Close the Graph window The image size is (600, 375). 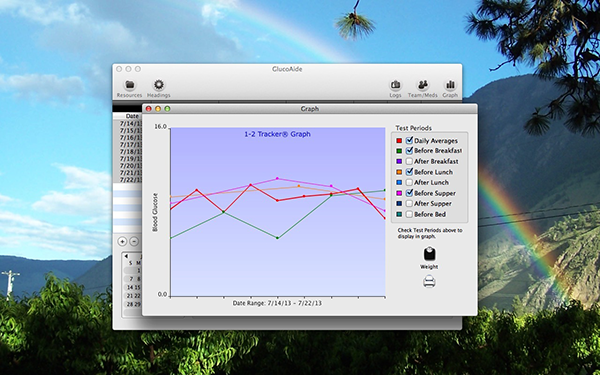tap(148, 109)
